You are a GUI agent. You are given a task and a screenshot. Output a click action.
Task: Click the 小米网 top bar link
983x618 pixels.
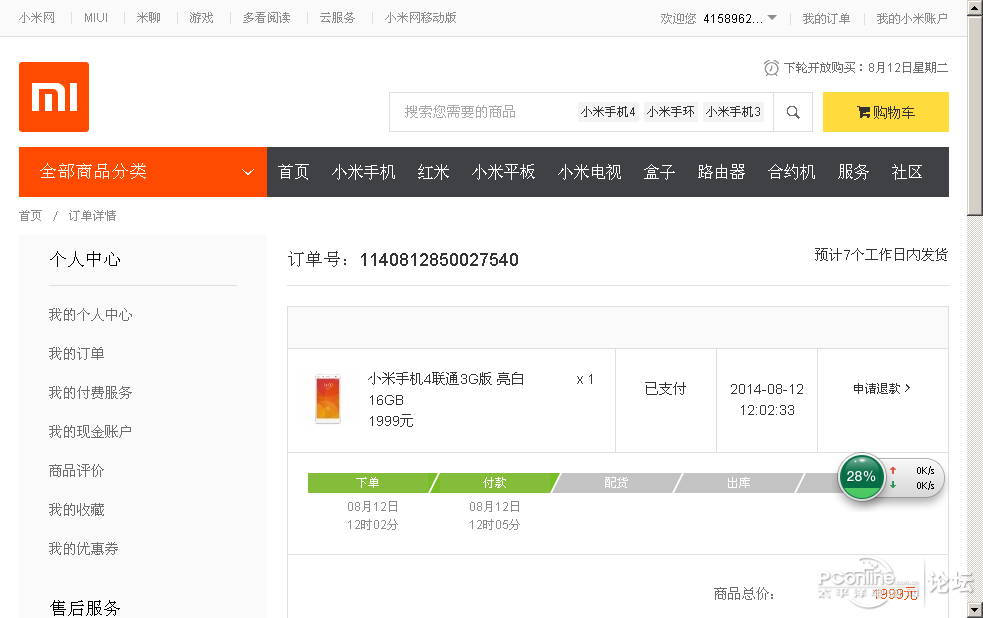coord(37,18)
